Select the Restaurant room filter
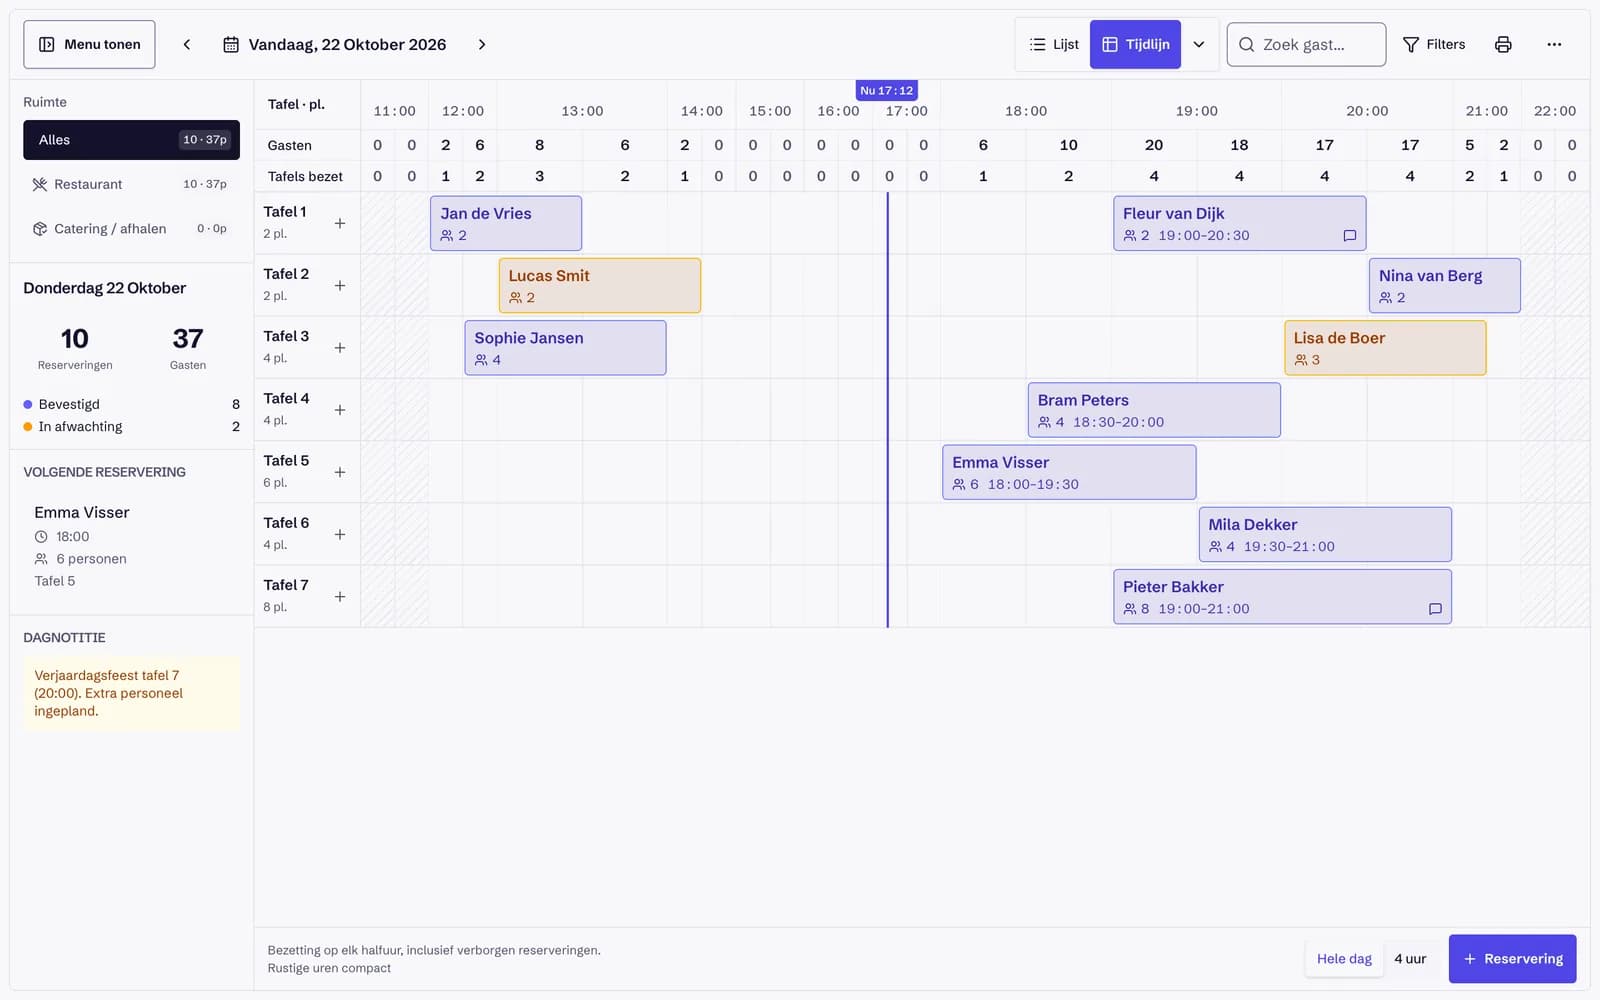Viewport: 1600px width, 1000px height. coord(132,184)
